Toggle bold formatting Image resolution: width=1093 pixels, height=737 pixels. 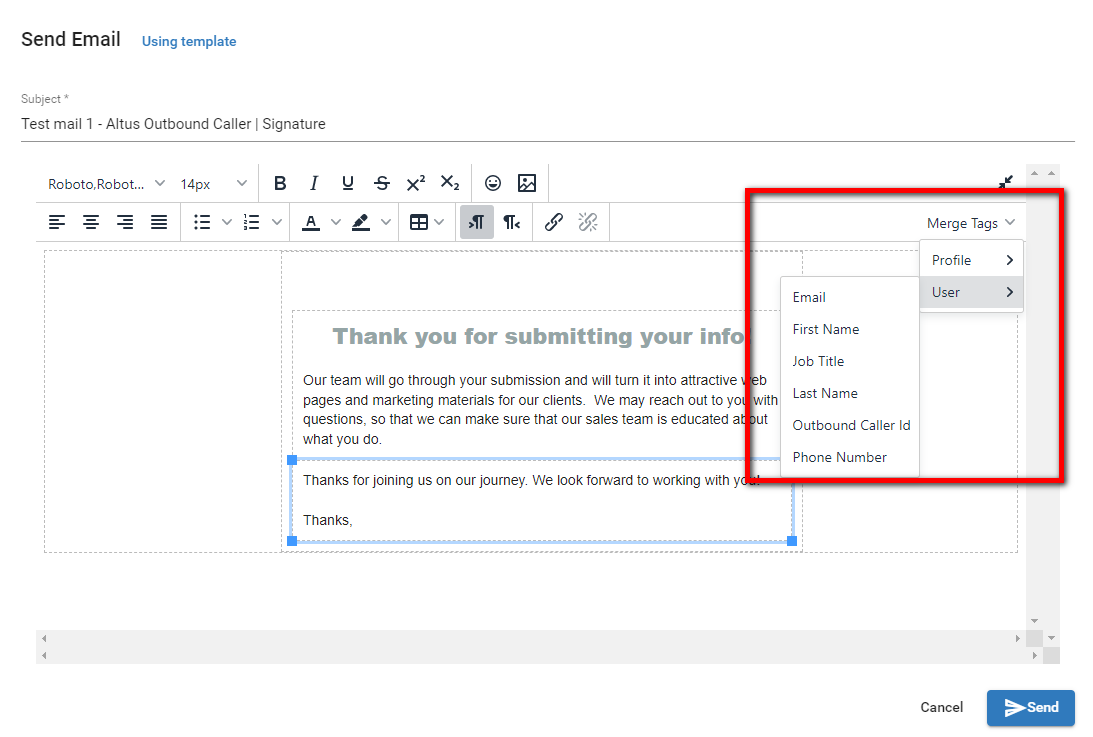click(280, 183)
